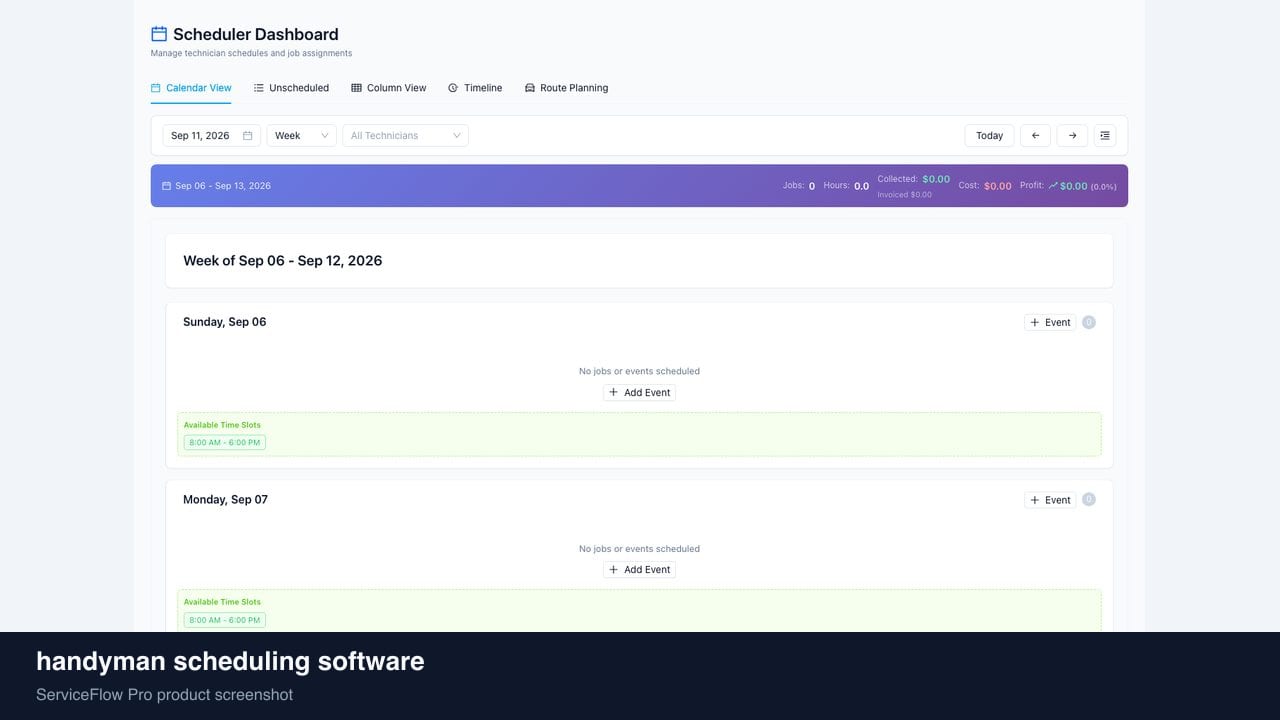Screen dimensions: 1280x720
Task: Click the Sep 11, 2026 date field
Action: click(x=211, y=136)
